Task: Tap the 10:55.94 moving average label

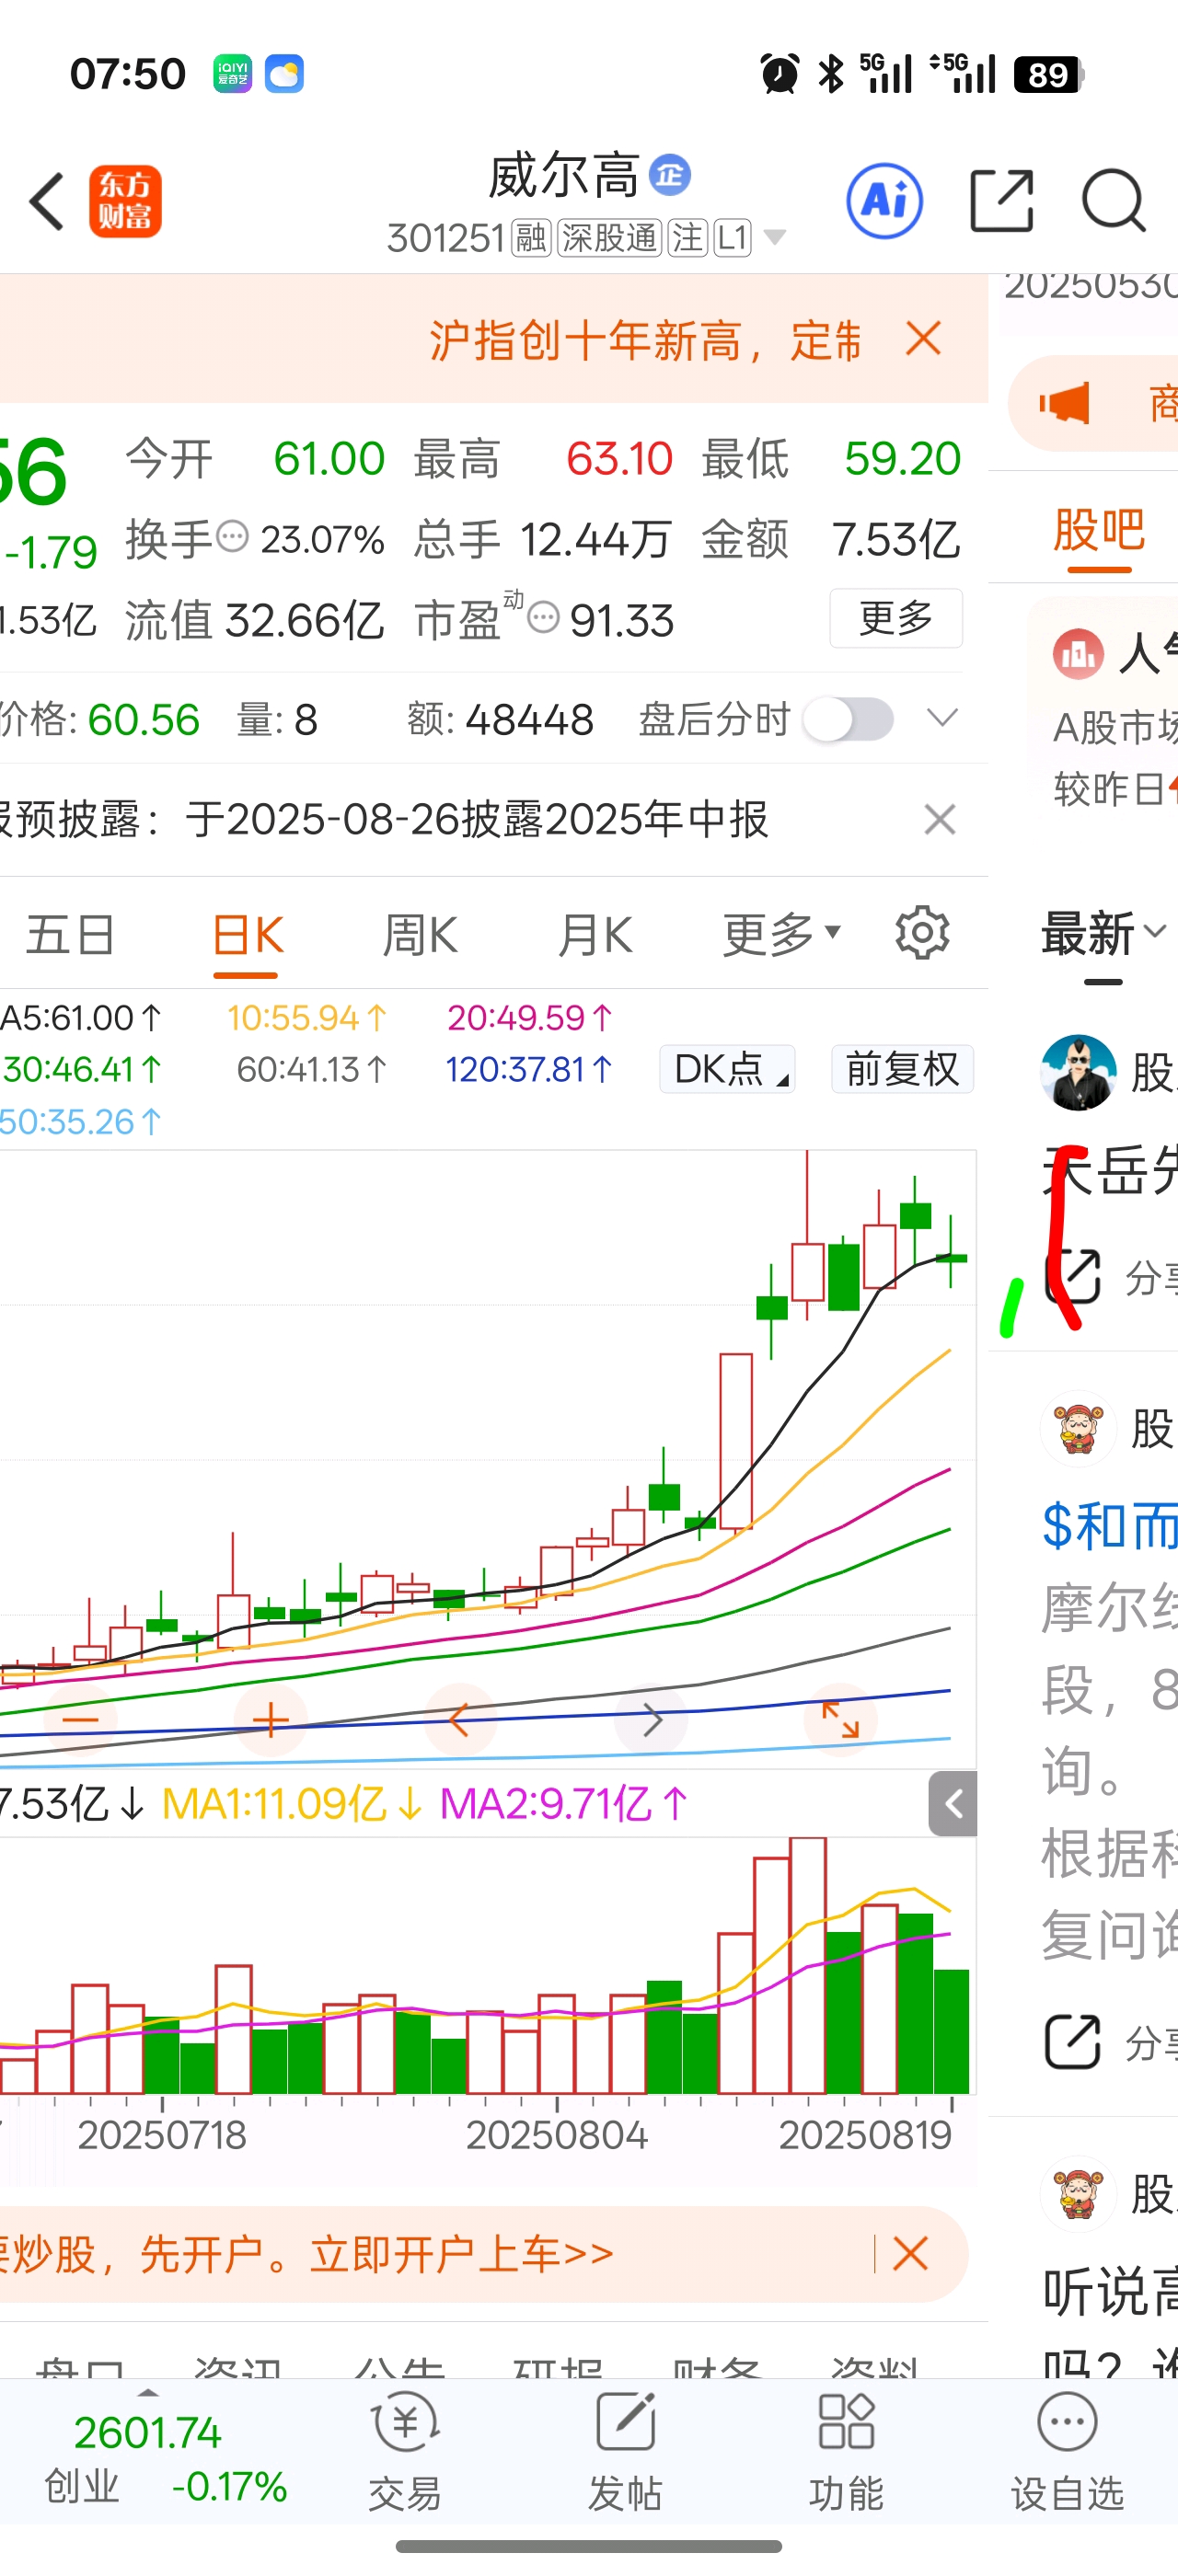Action: pos(307,1018)
